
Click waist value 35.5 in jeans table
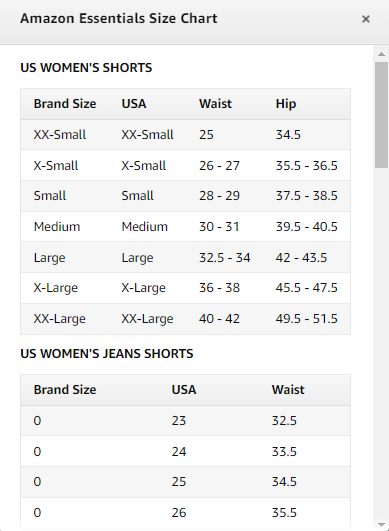tap(284, 513)
